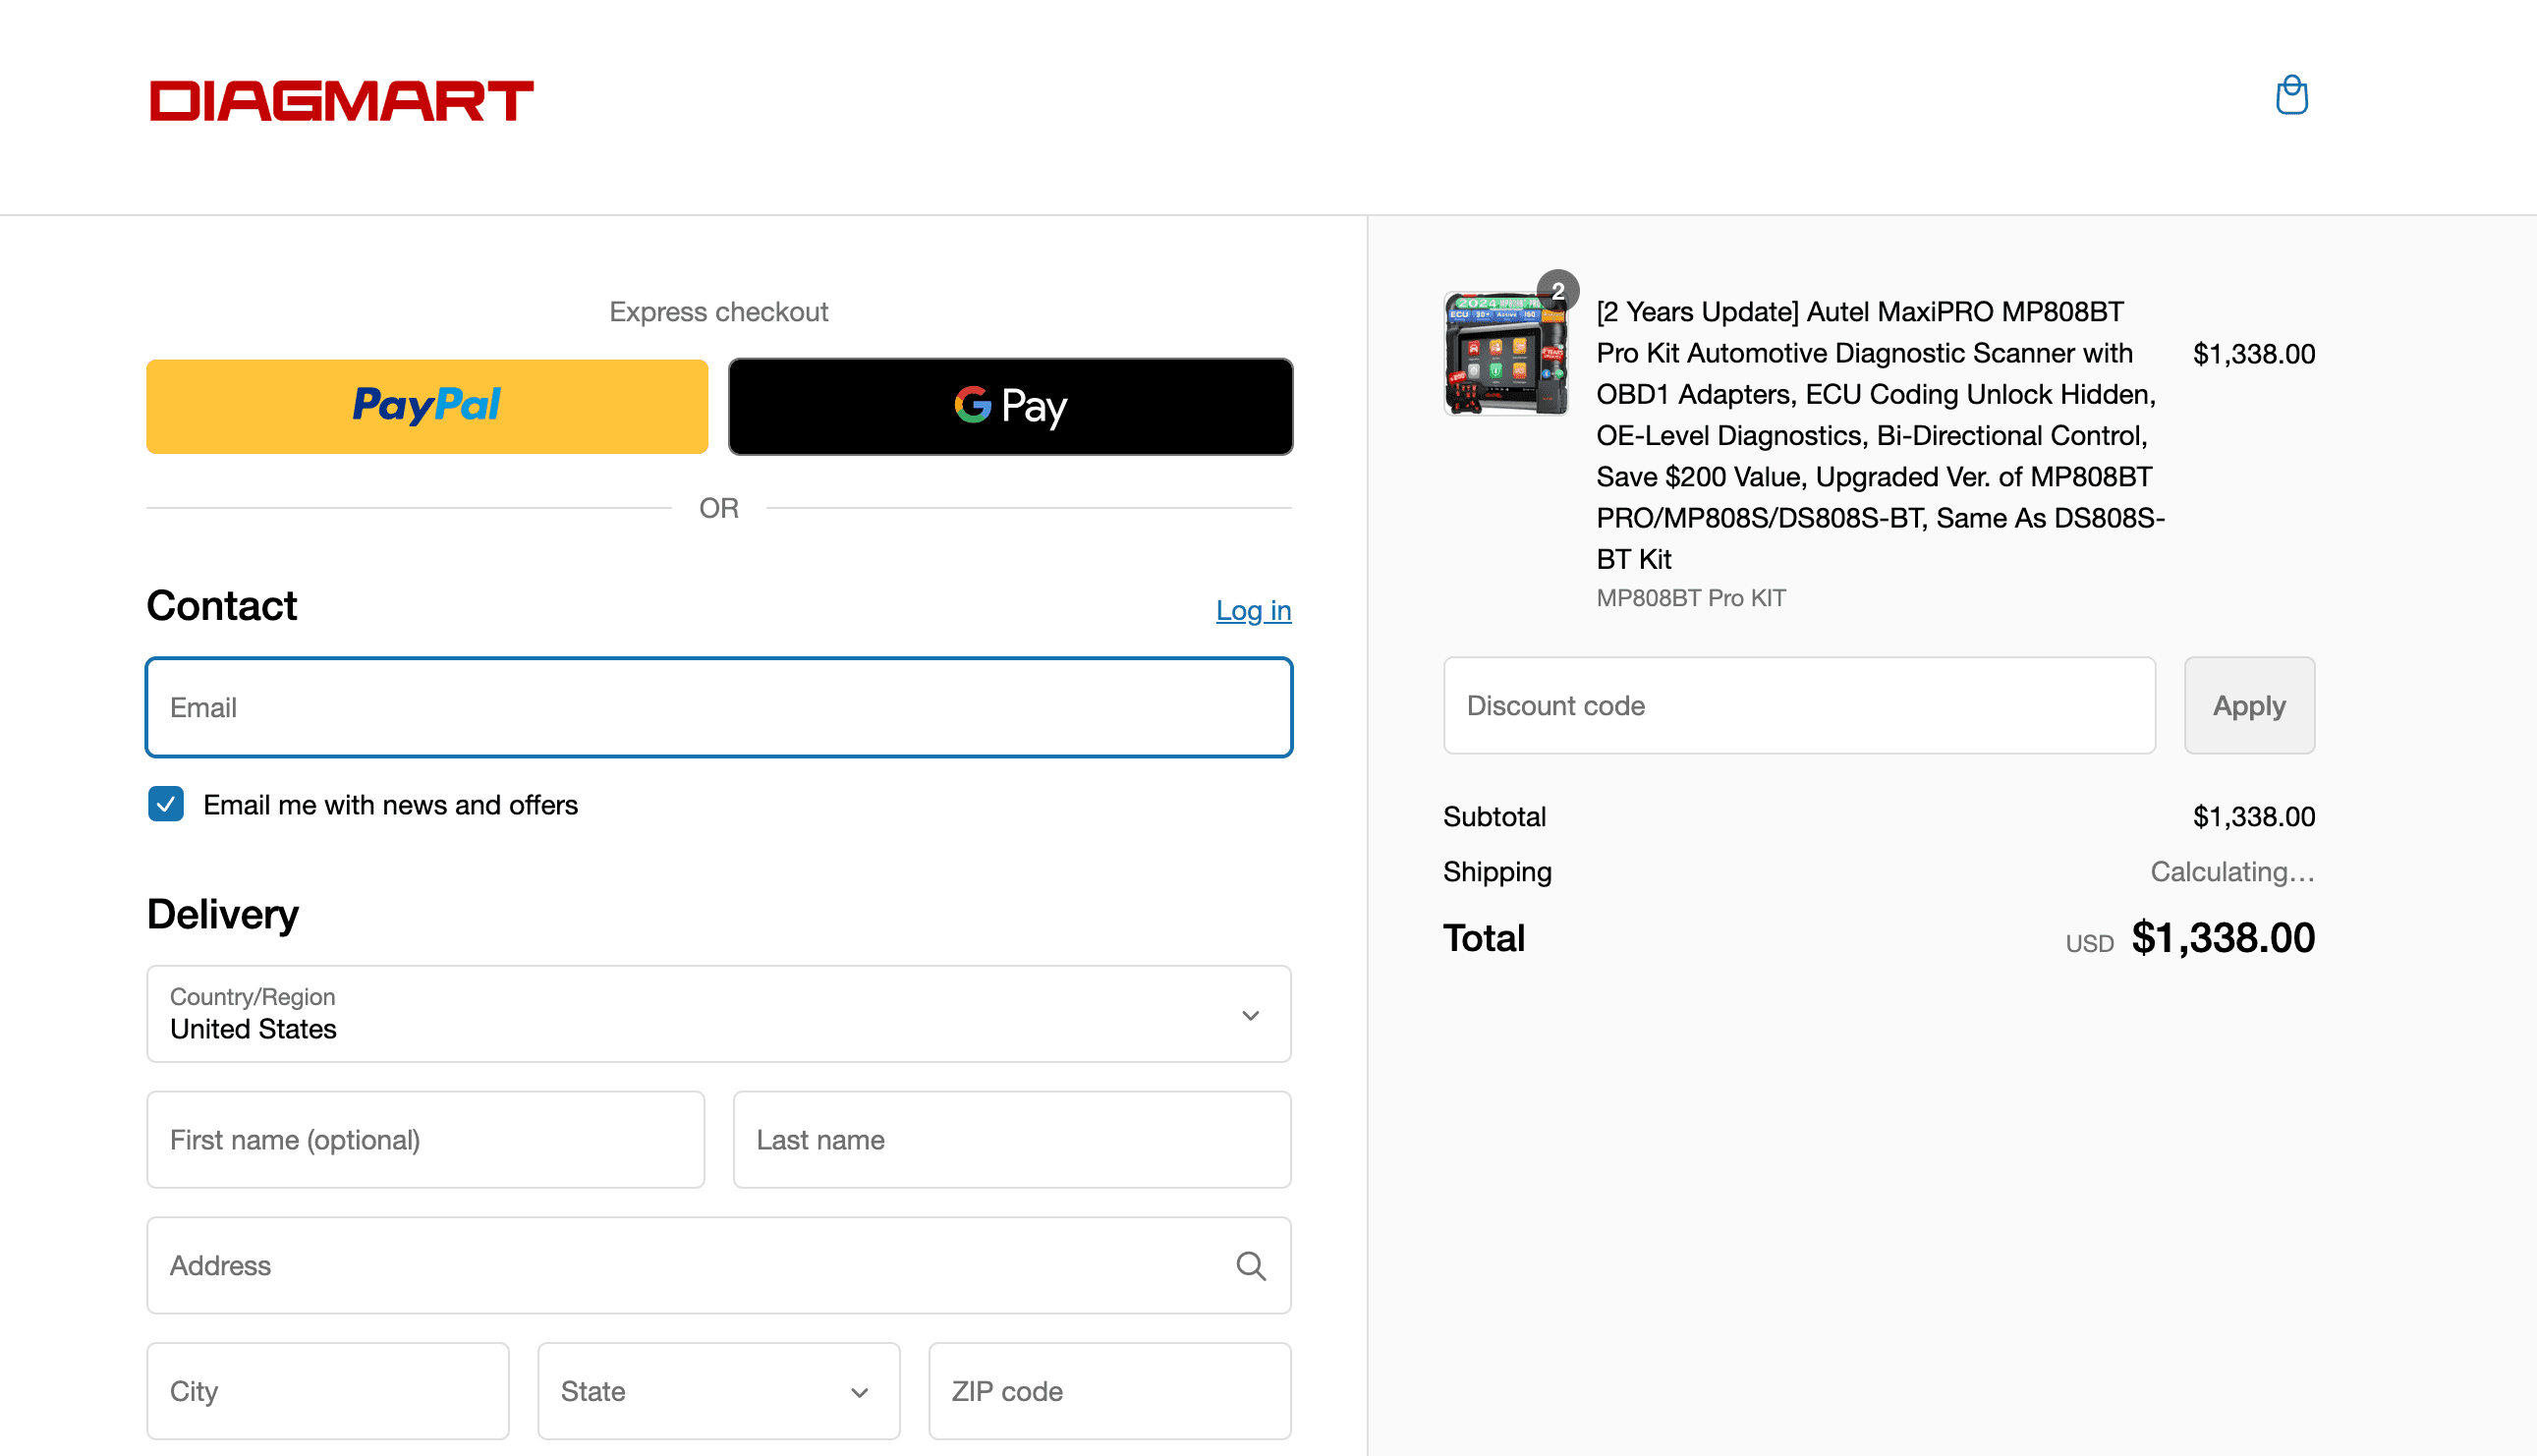Click the address search magnifier icon
The height and width of the screenshot is (1456, 2537).
1251,1266
